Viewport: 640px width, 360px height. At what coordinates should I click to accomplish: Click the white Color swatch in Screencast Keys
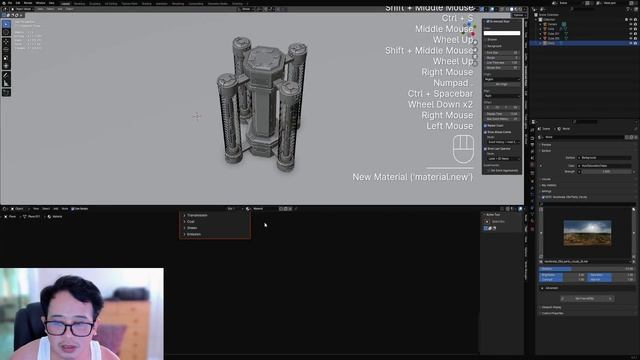pyautogui.click(x=502, y=33)
